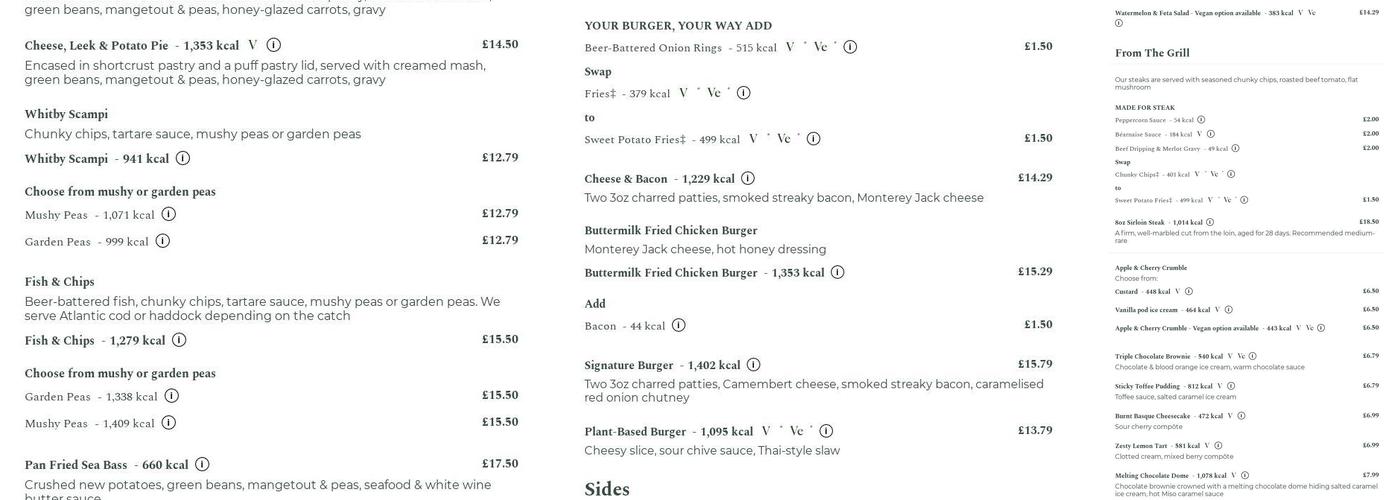1400x500 pixels.
Task: Show allergen info for Cheese & Bacon burger
Action: 748,178
